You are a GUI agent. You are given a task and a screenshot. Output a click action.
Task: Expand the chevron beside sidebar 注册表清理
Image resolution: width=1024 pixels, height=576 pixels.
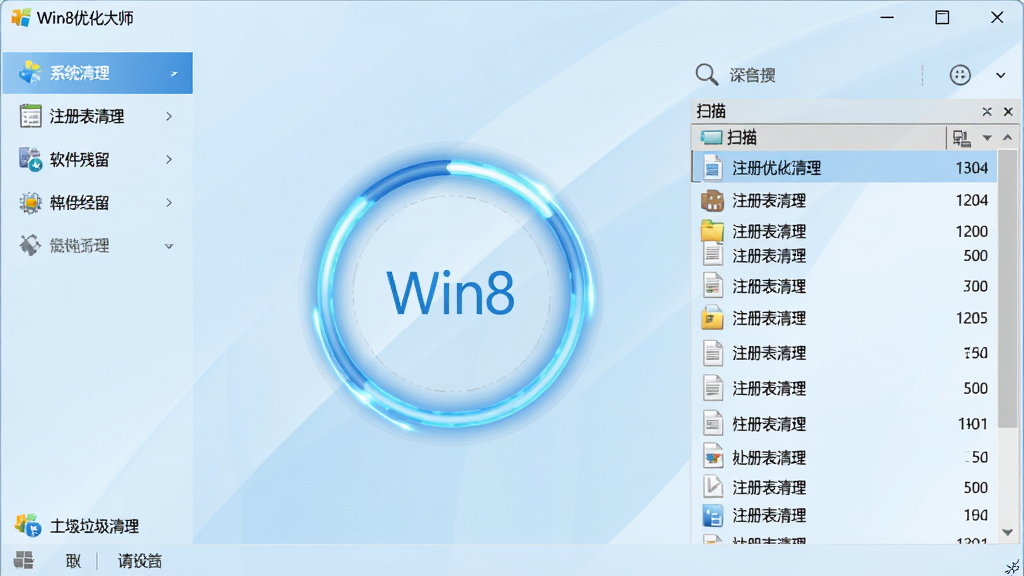click(169, 116)
